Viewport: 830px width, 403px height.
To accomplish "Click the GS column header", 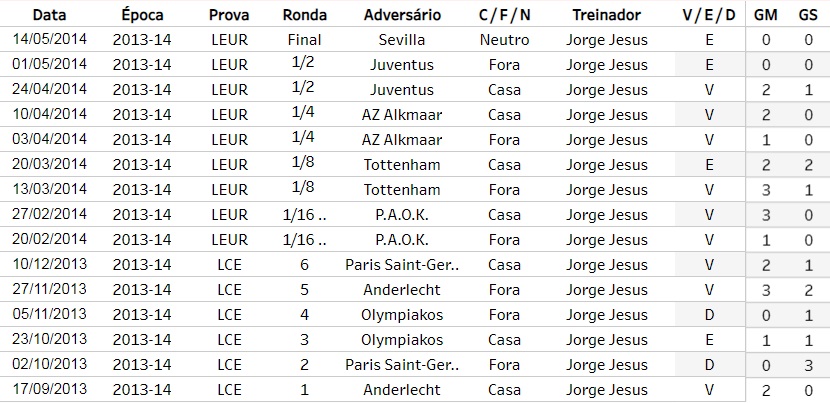I will pyautogui.click(x=806, y=15).
